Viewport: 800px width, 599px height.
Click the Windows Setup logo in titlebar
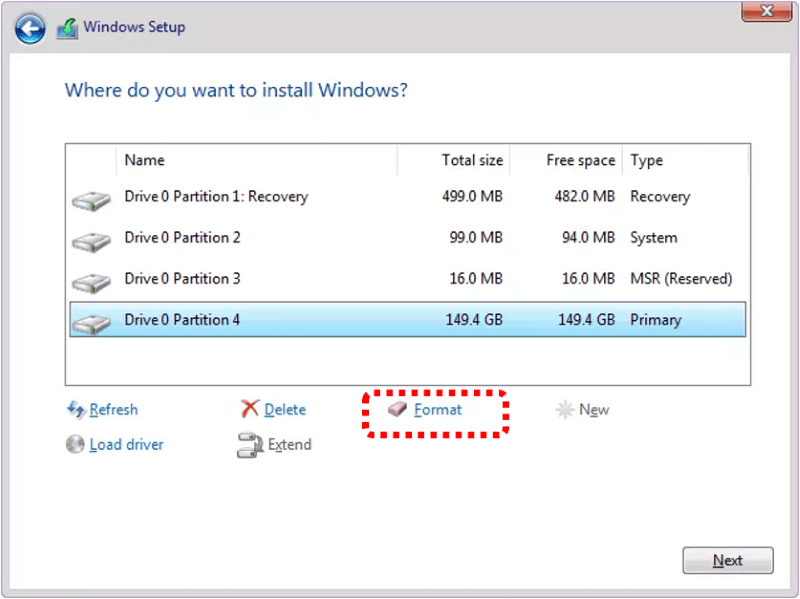(x=66, y=27)
